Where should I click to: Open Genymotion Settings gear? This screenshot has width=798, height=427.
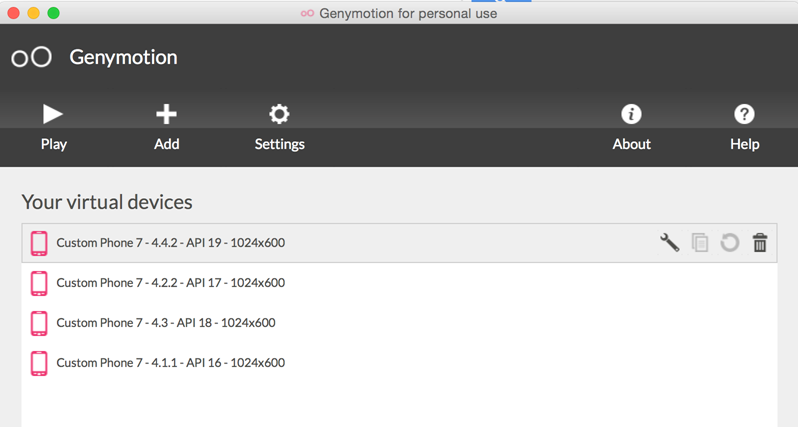279,114
